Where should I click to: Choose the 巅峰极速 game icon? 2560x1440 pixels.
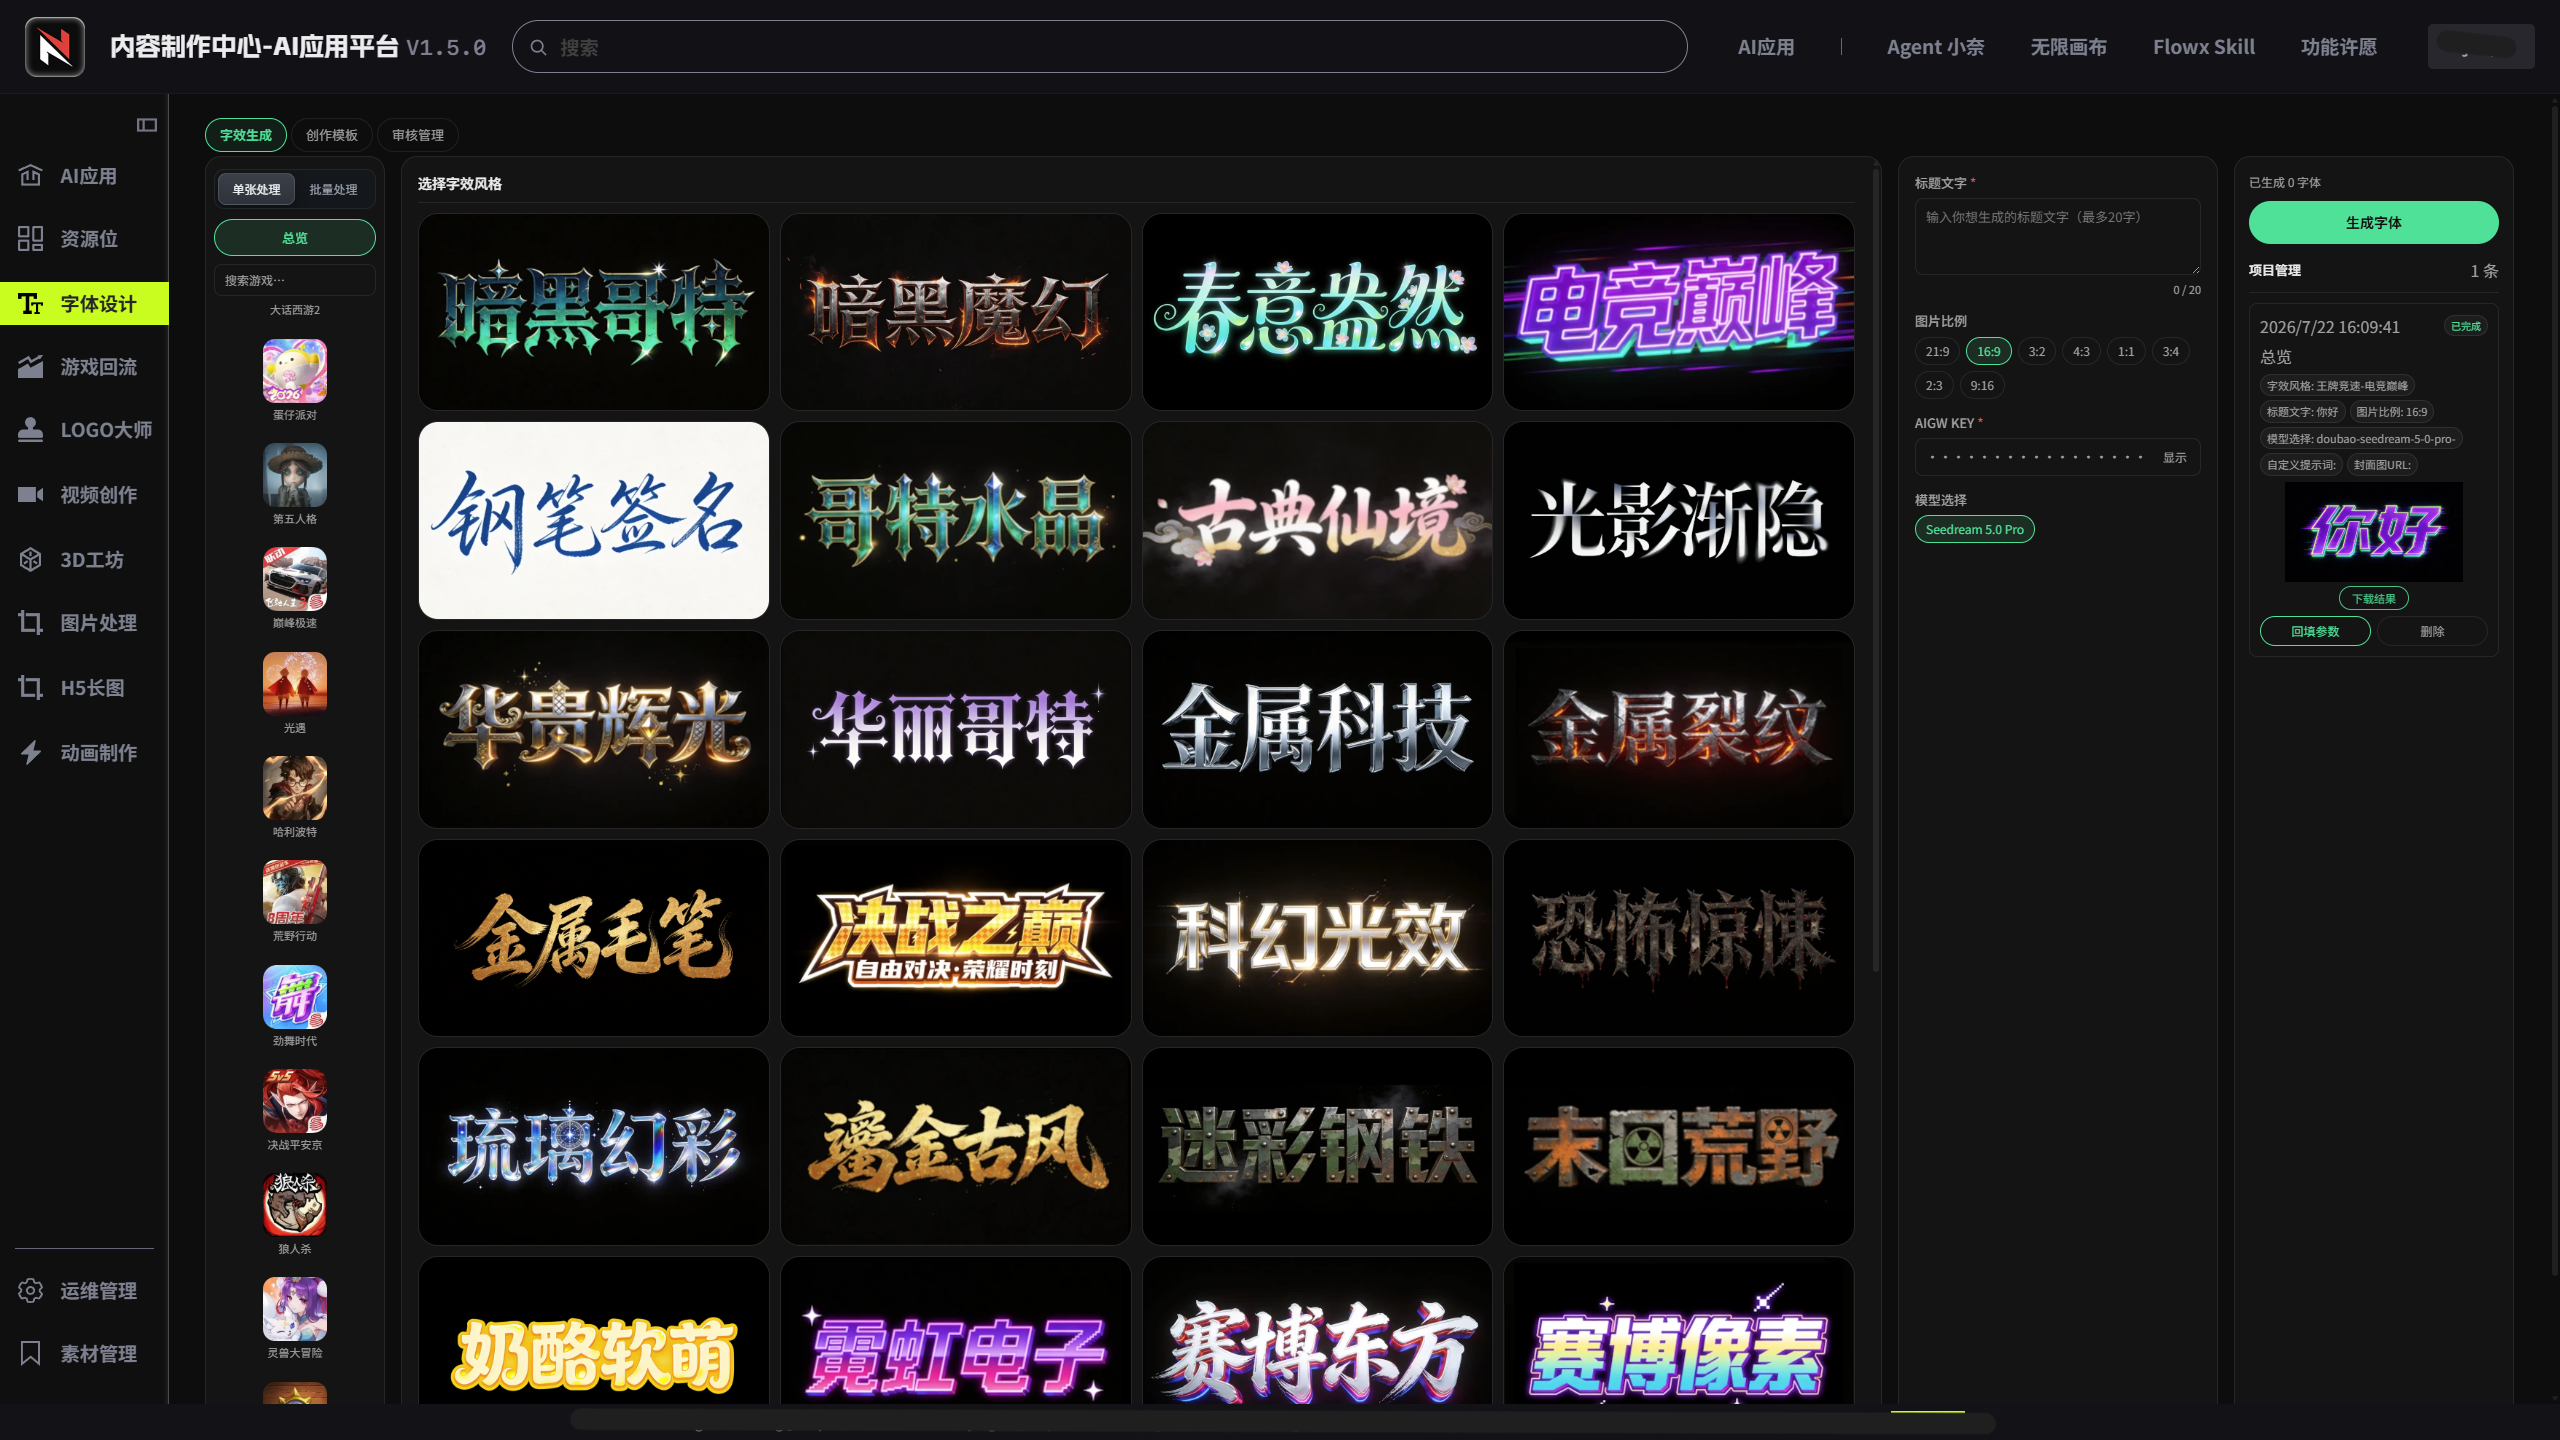(295, 579)
